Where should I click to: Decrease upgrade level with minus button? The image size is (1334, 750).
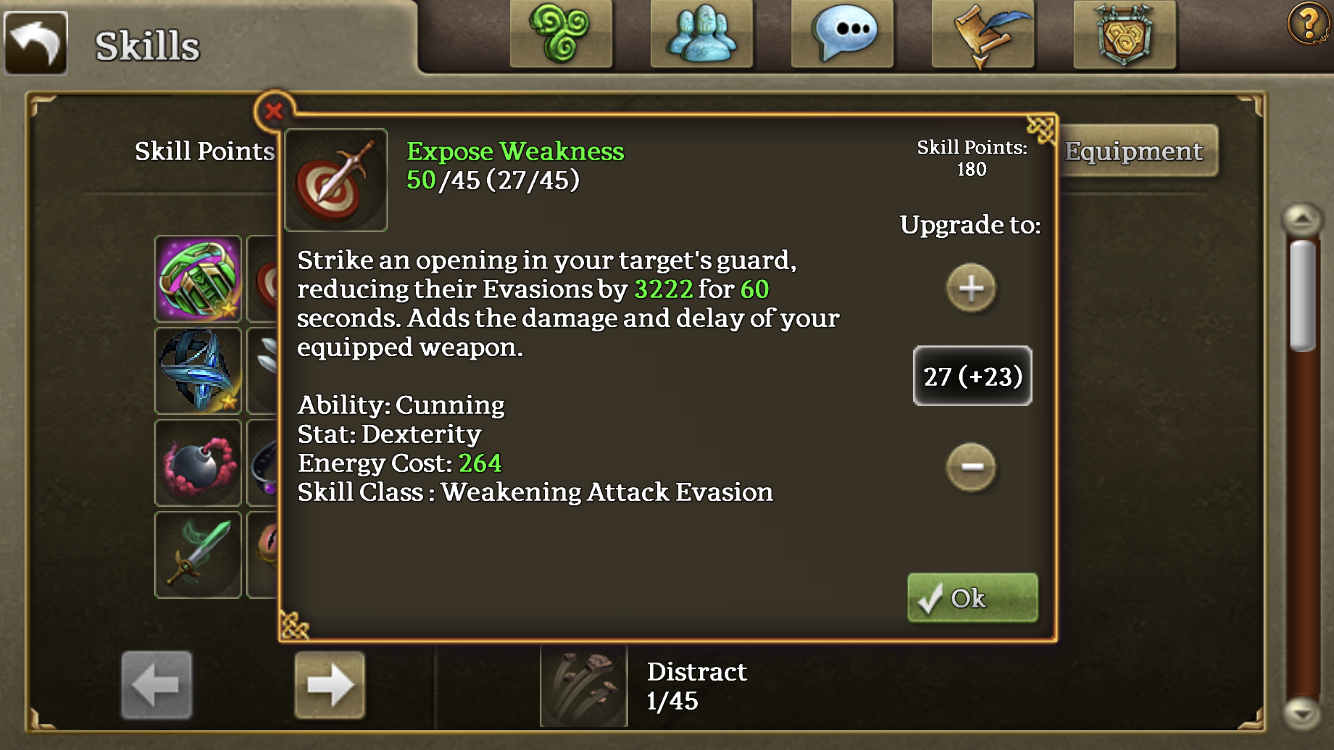click(x=971, y=467)
